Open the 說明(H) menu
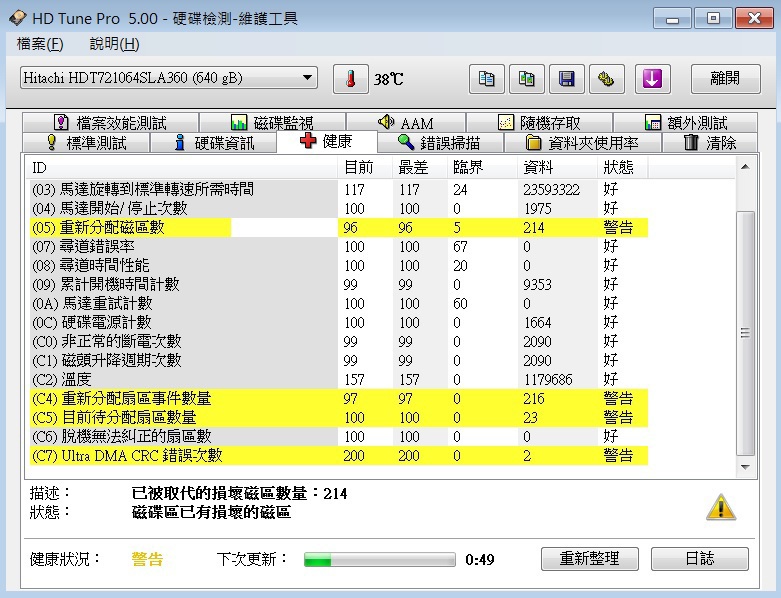 tap(114, 44)
